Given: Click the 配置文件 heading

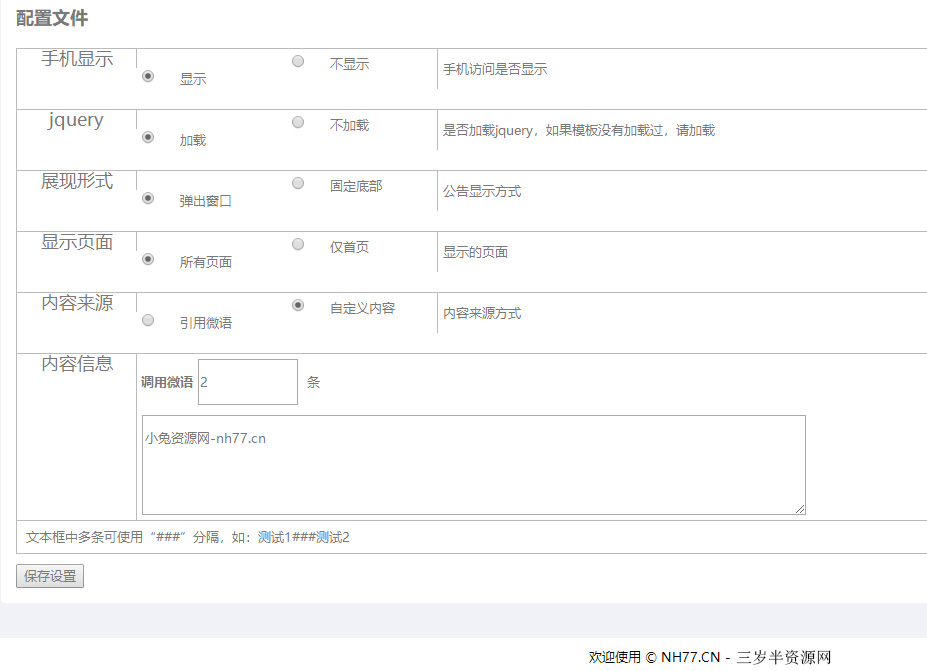Looking at the screenshot, I should point(52,18).
